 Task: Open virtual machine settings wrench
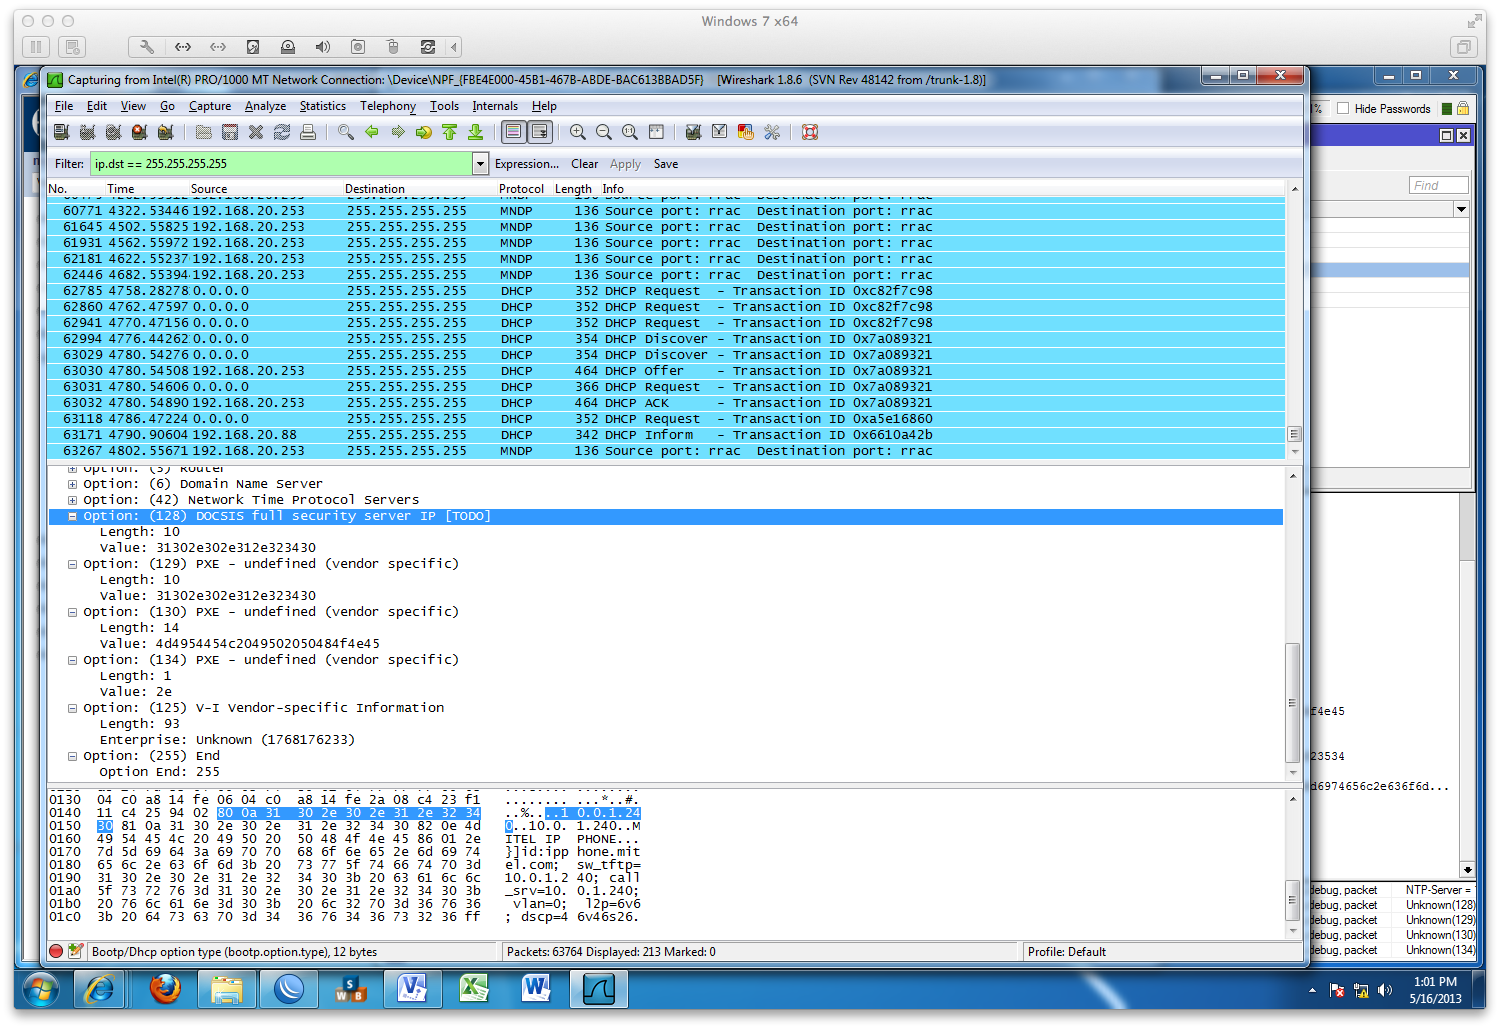(147, 47)
